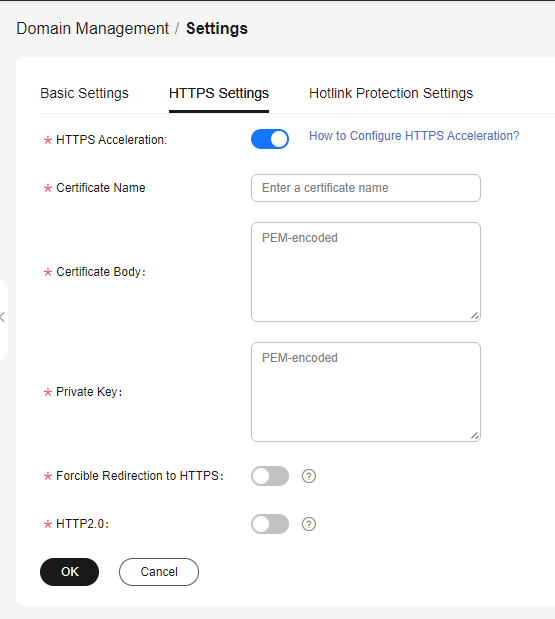Confirm settings with the OK button
The width and height of the screenshot is (555, 619).
tap(69, 572)
